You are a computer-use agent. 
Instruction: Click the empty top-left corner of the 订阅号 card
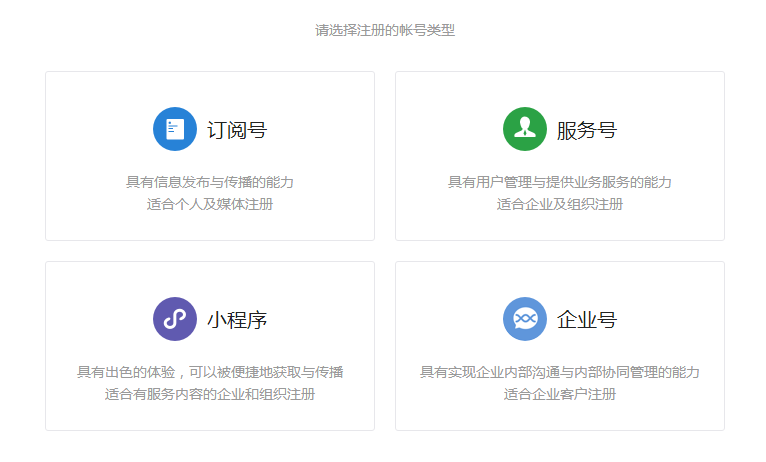pyautogui.click(x=62, y=86)
